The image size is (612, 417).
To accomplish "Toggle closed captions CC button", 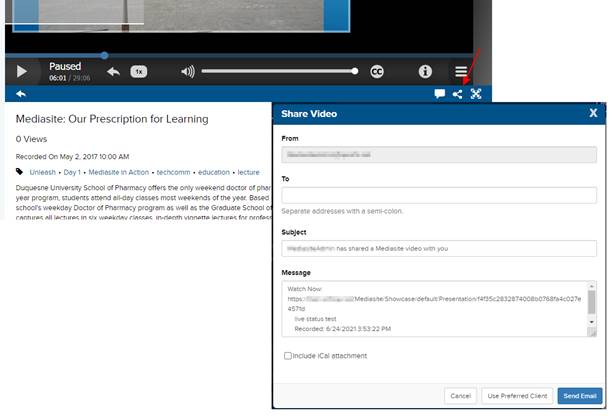I will click(377, 71).
